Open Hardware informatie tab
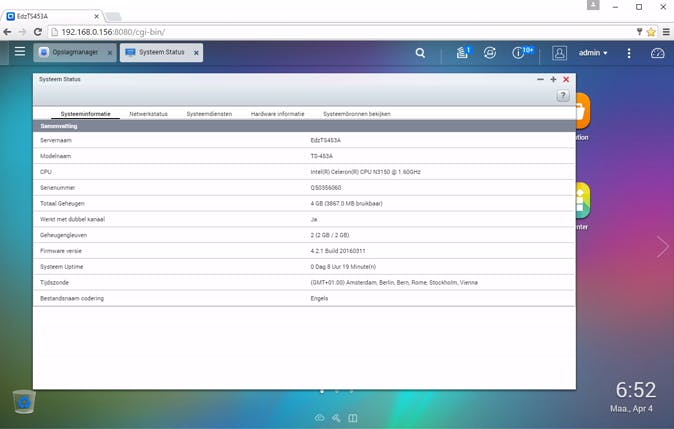 coord(277,114)
